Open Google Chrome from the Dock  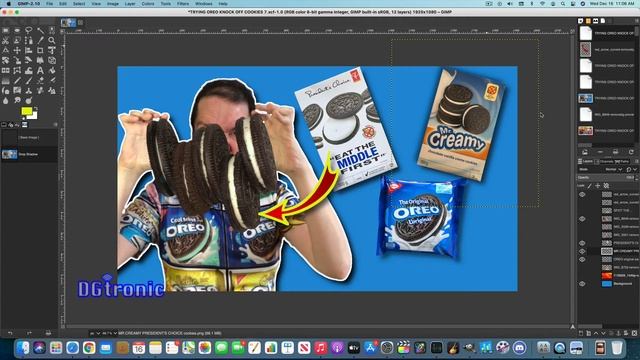coord(89,348)
